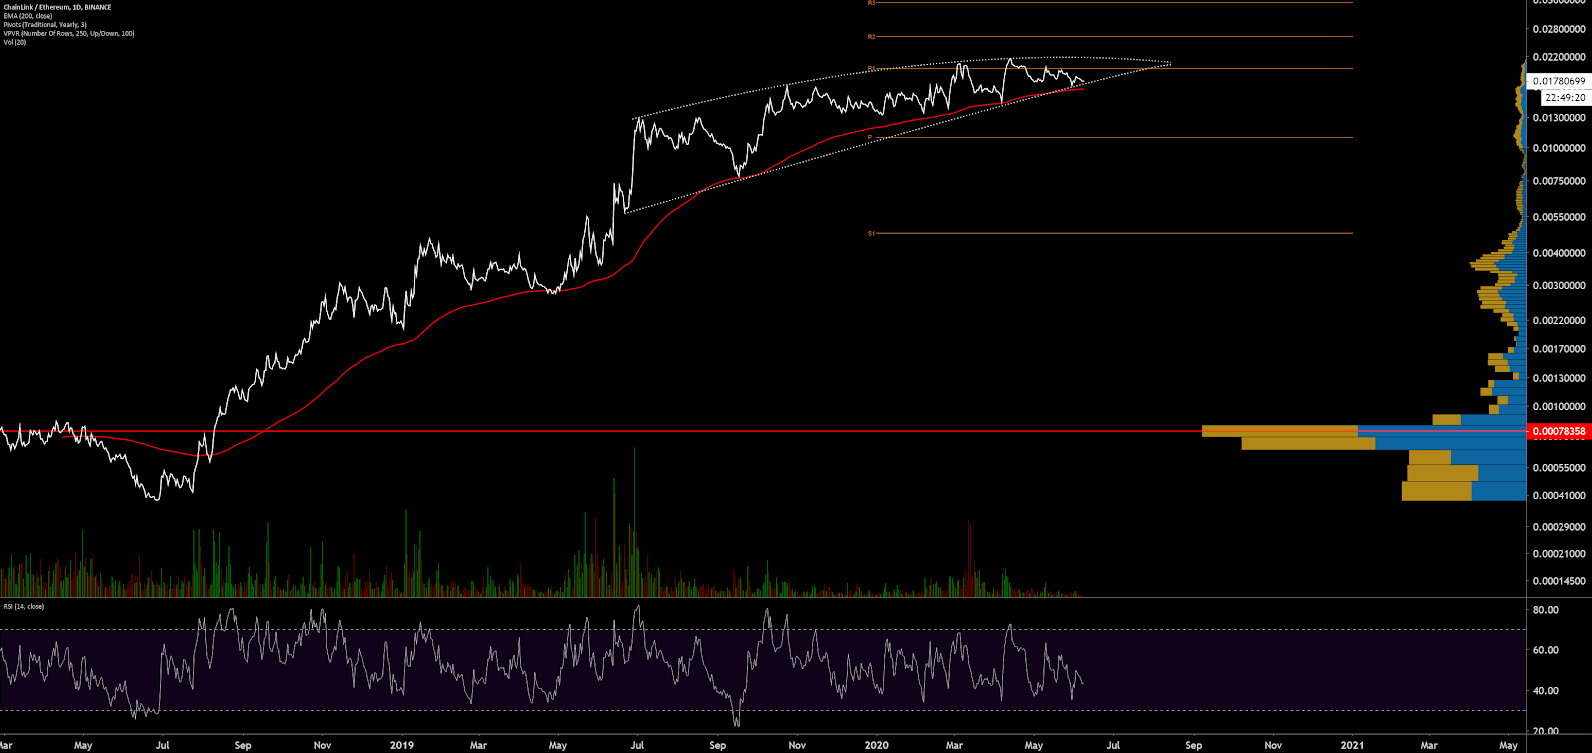Click the 0.02200000 price axis value
1592x753 pixels.
tap(1559, 58)
